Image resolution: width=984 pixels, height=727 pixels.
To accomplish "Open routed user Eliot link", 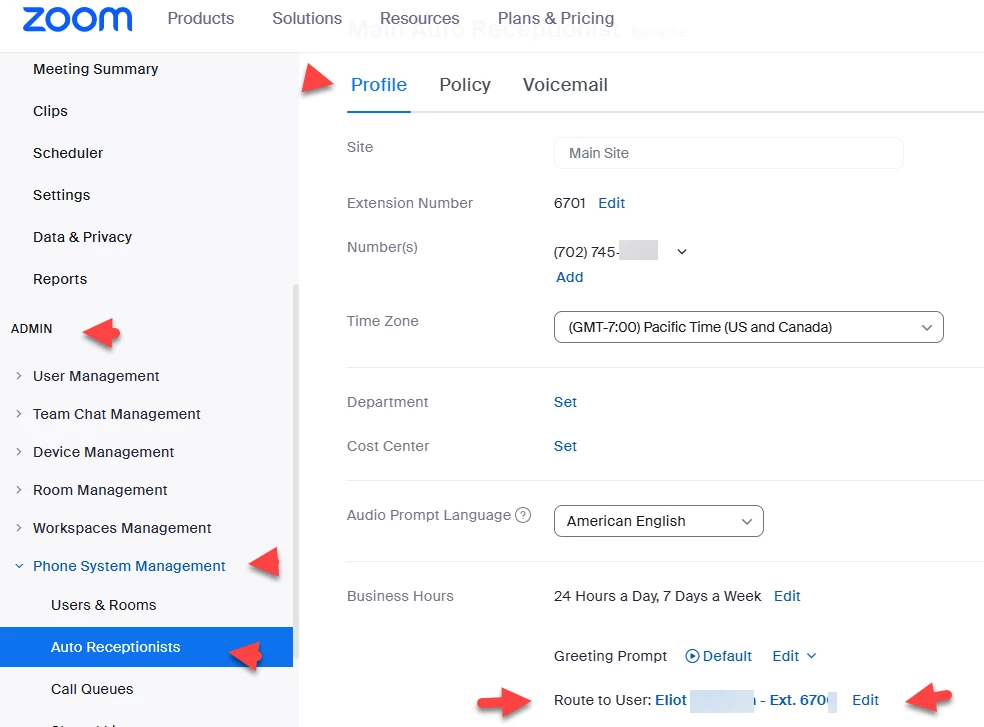I will coord(746,700).
